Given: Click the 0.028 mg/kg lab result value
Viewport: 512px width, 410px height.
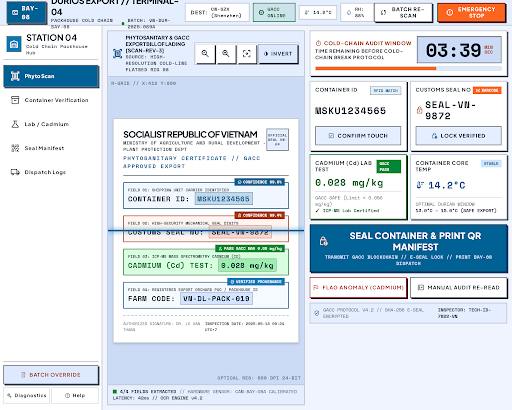Looking at the screenshot, I should coord(349,183).
